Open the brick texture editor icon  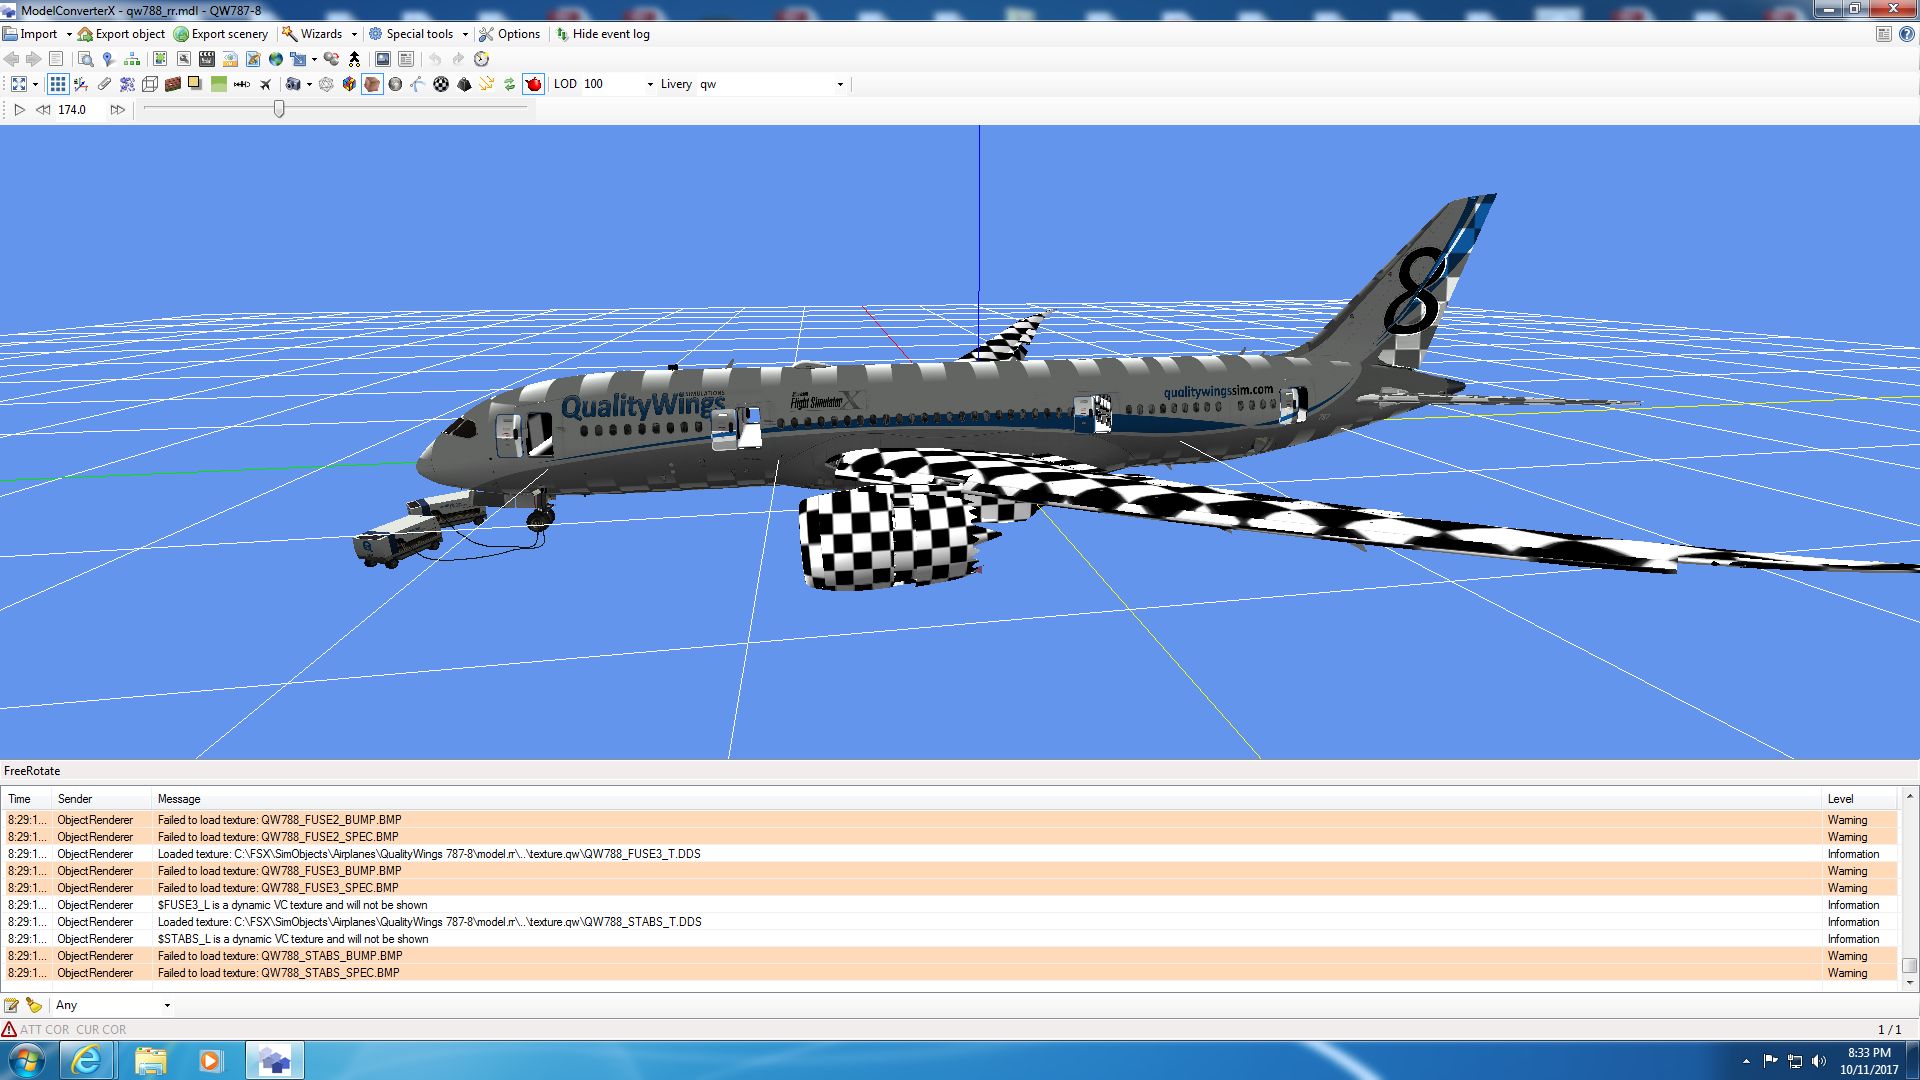pyautogui.click(x=171, y=84)
